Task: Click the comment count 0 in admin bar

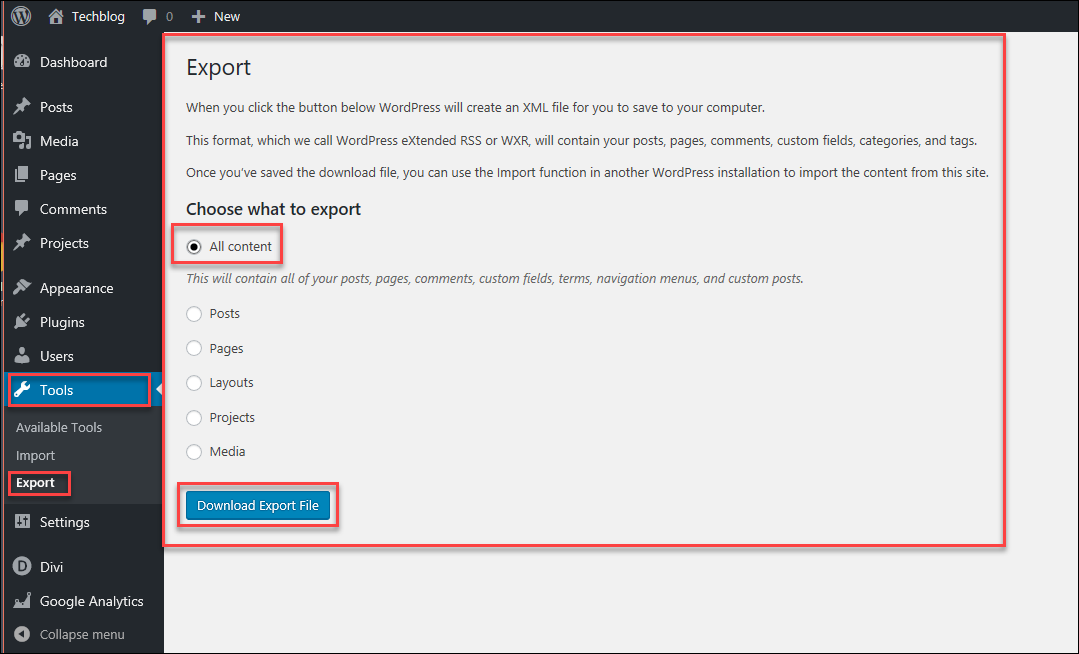Action: [169, 17]
